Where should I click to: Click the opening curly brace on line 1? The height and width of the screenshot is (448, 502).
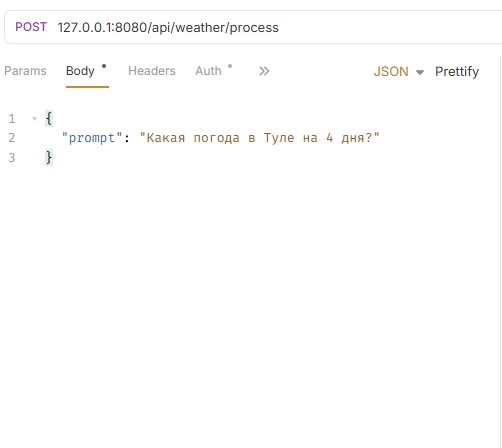[49, 119]
